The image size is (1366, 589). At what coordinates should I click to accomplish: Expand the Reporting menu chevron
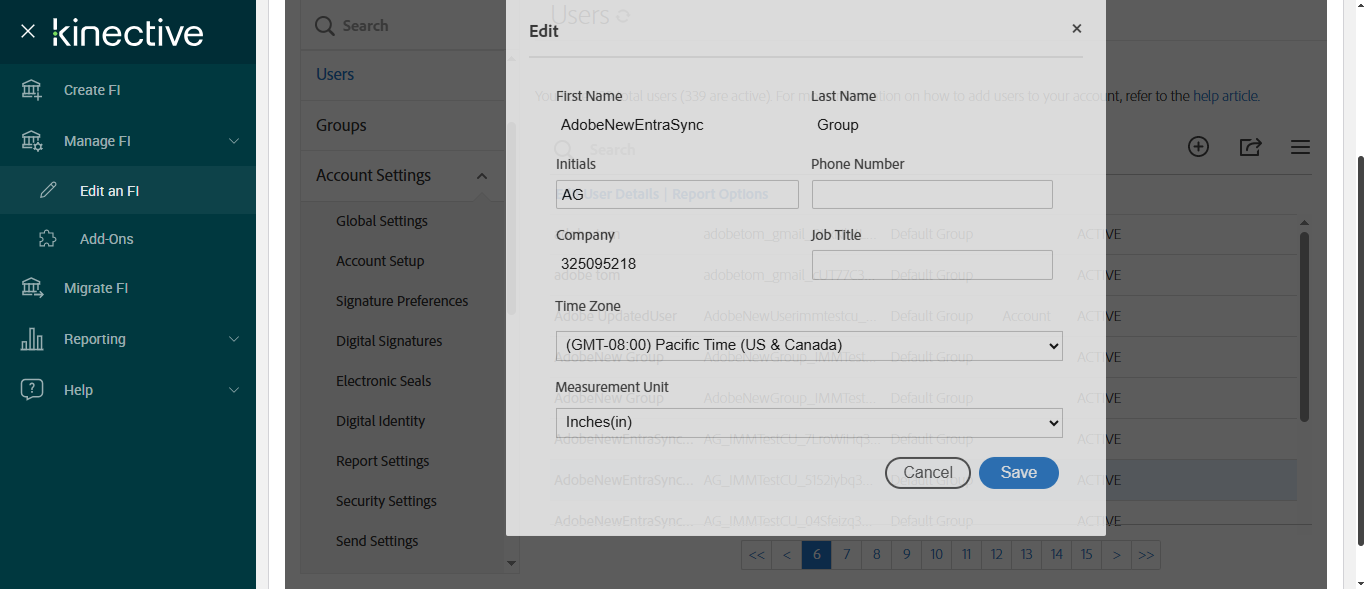click(x=234, y=339)
